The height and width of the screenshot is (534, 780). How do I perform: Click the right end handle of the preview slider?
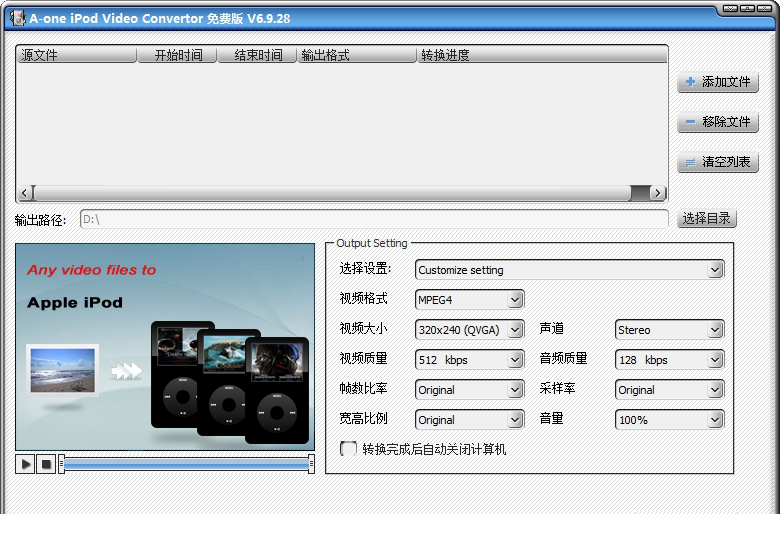point(311,464)
